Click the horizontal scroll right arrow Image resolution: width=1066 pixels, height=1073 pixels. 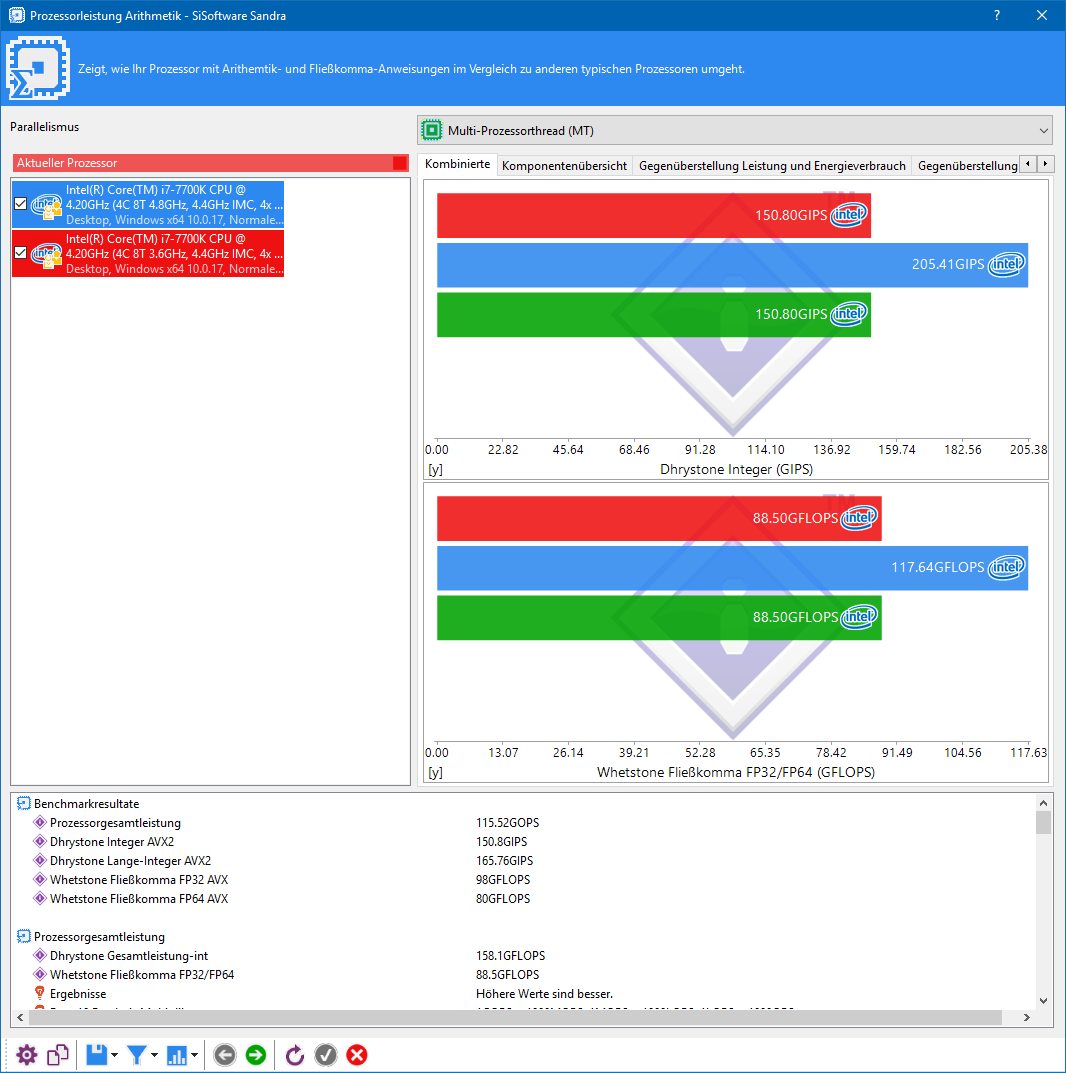1026,1018
